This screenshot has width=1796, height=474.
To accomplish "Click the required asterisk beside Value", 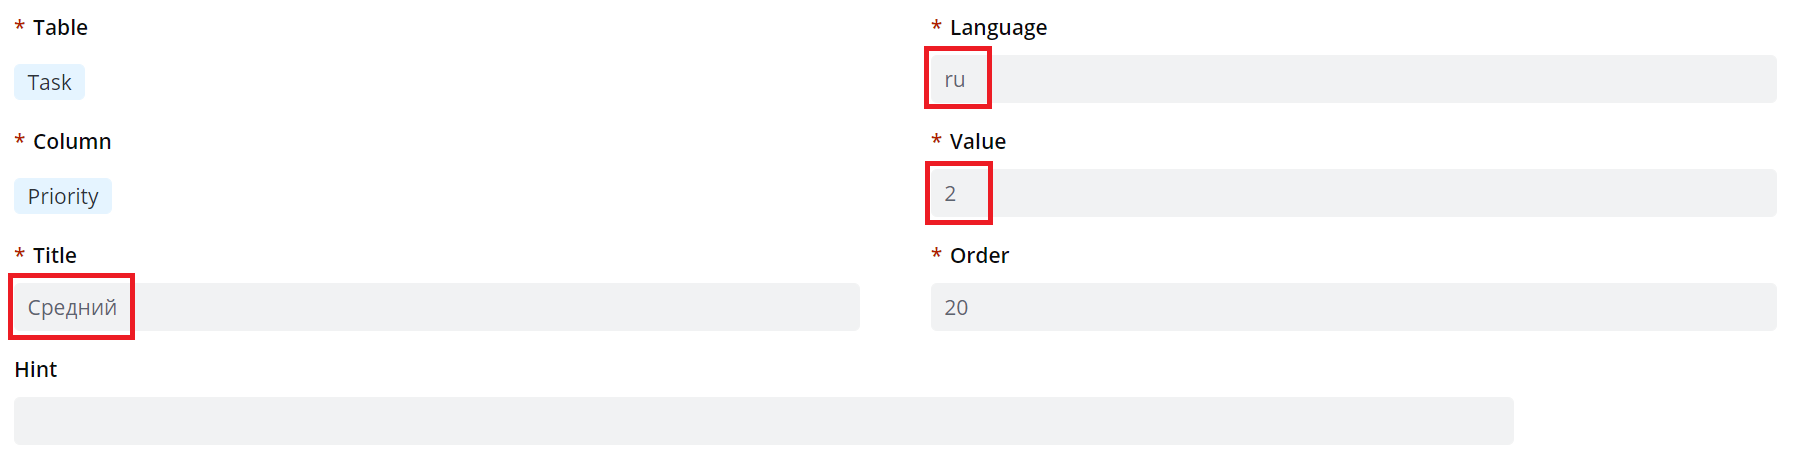I will 936,141.
